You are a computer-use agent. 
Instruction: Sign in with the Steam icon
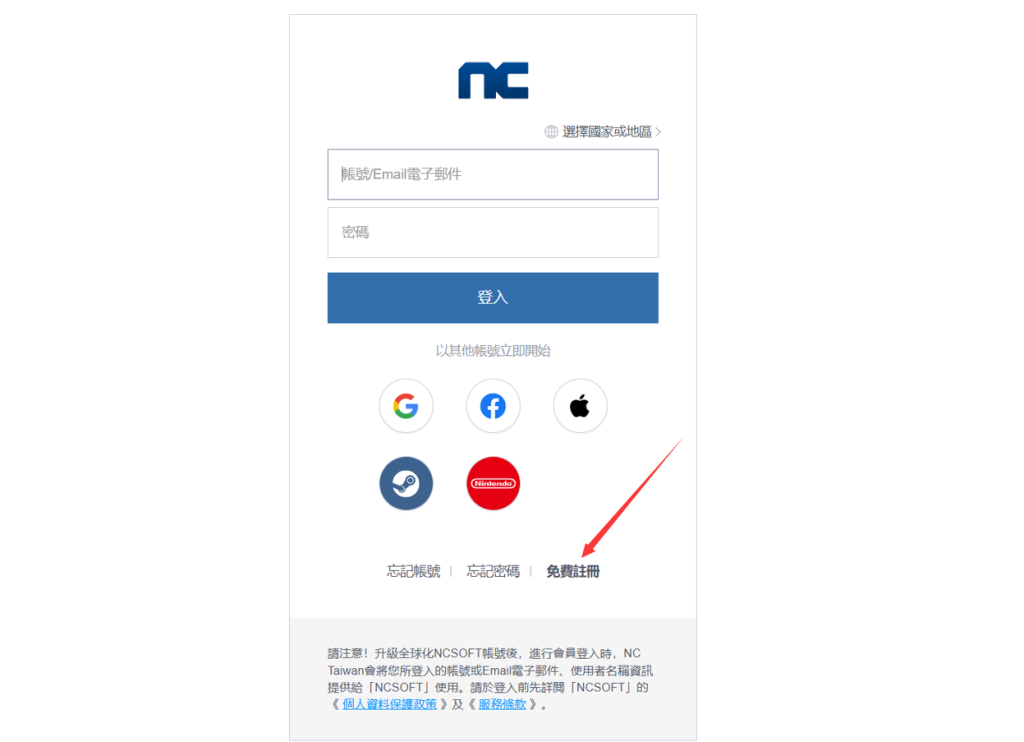pos(406,483)
